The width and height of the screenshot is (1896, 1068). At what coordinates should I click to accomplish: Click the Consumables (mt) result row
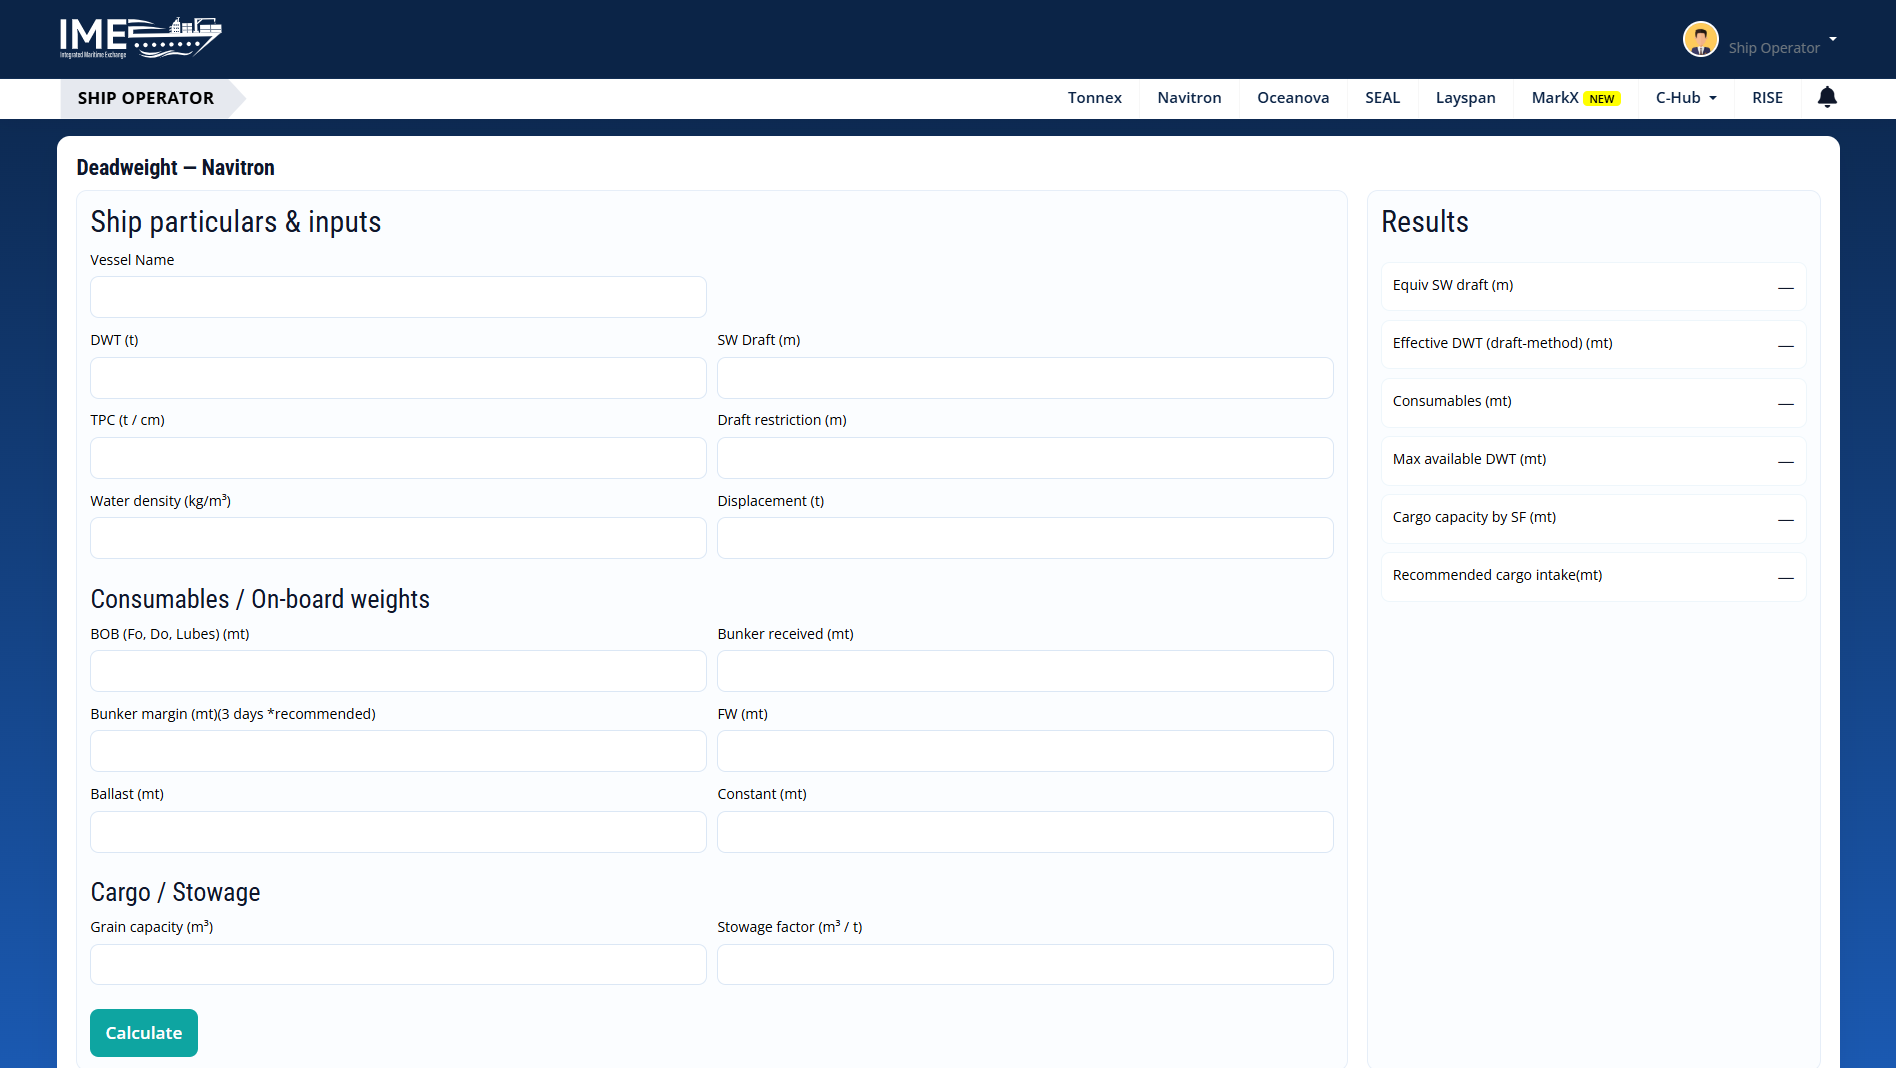pos(1593,402)
